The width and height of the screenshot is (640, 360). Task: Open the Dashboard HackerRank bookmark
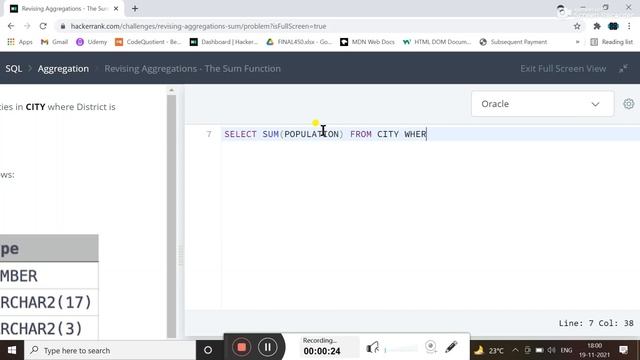click(224, 42)
